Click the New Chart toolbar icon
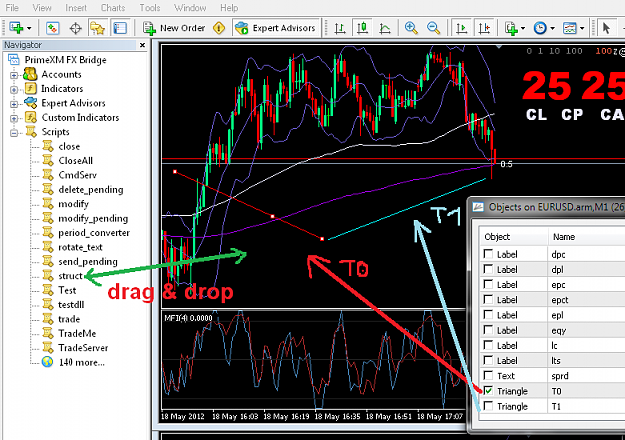The image size is (625, 440). (x=16, y=28)
